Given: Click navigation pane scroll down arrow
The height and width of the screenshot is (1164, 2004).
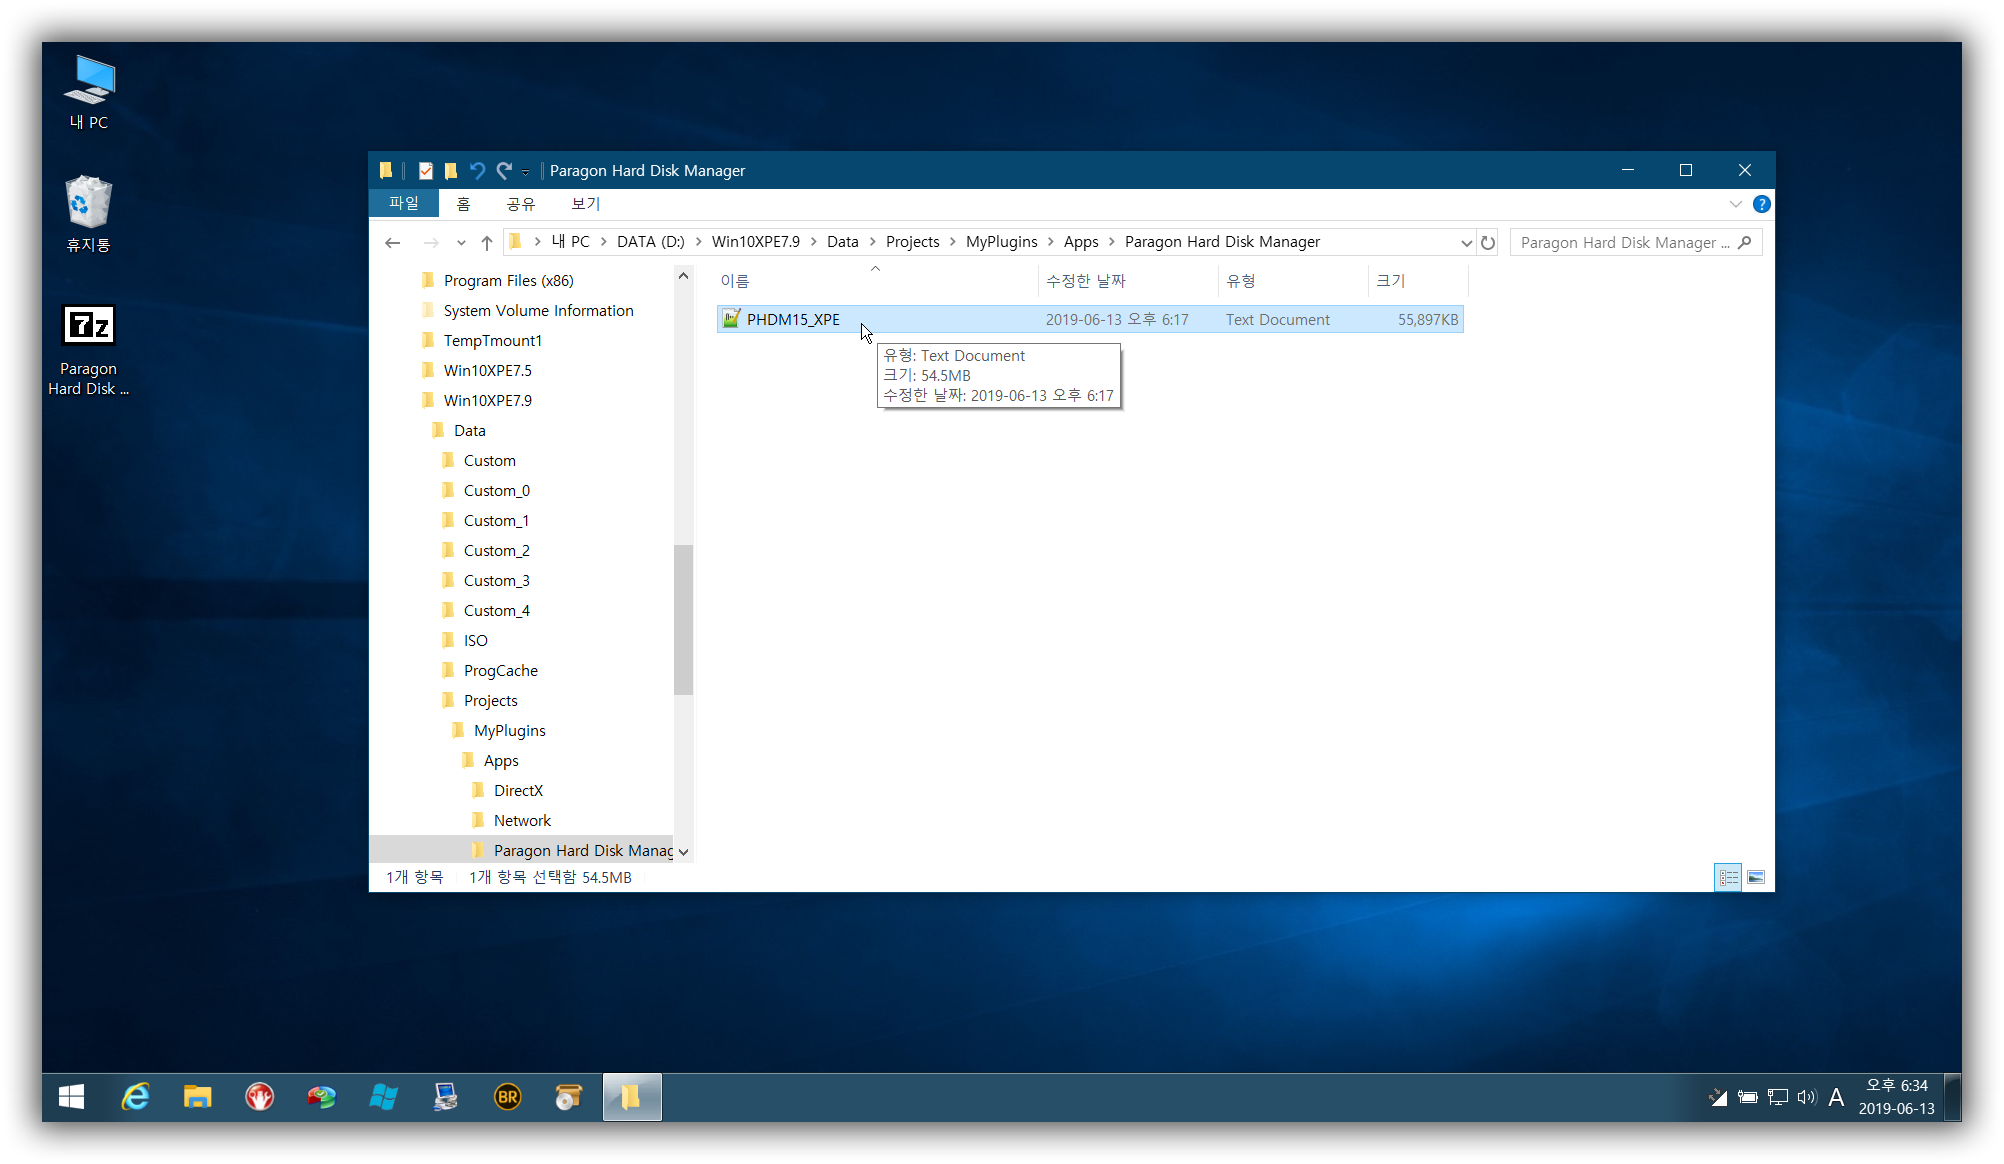Looking at the screenshot, I should [684, 853].
